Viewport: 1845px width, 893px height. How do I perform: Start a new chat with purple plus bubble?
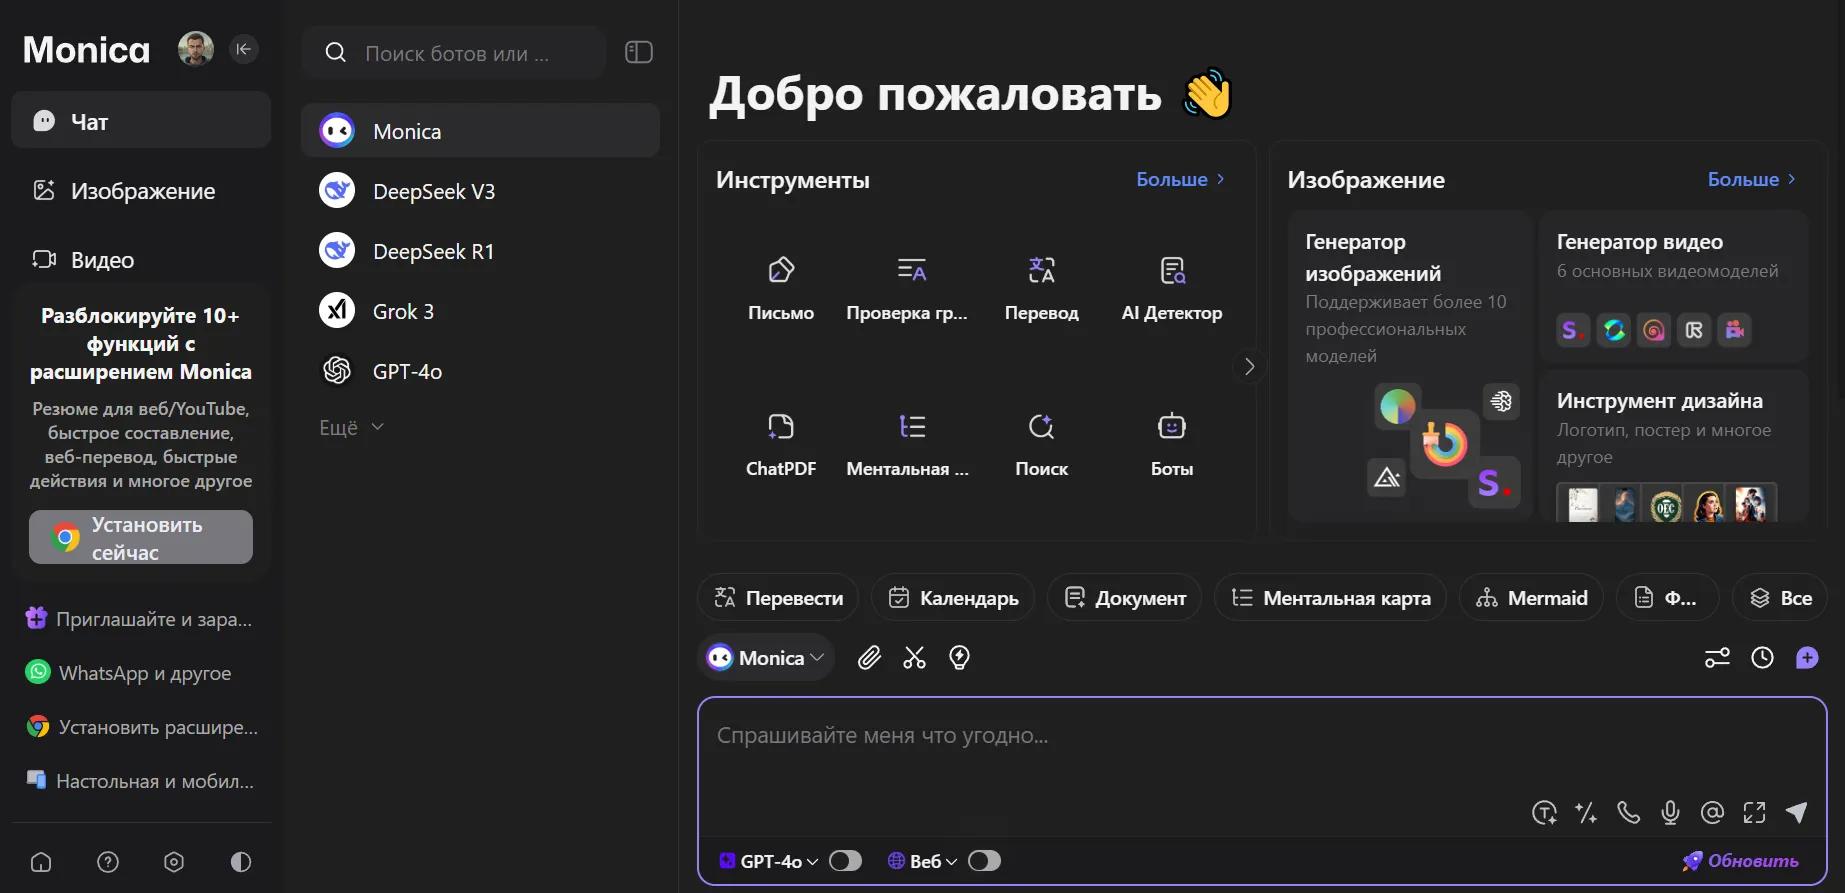coord(1807,657)
